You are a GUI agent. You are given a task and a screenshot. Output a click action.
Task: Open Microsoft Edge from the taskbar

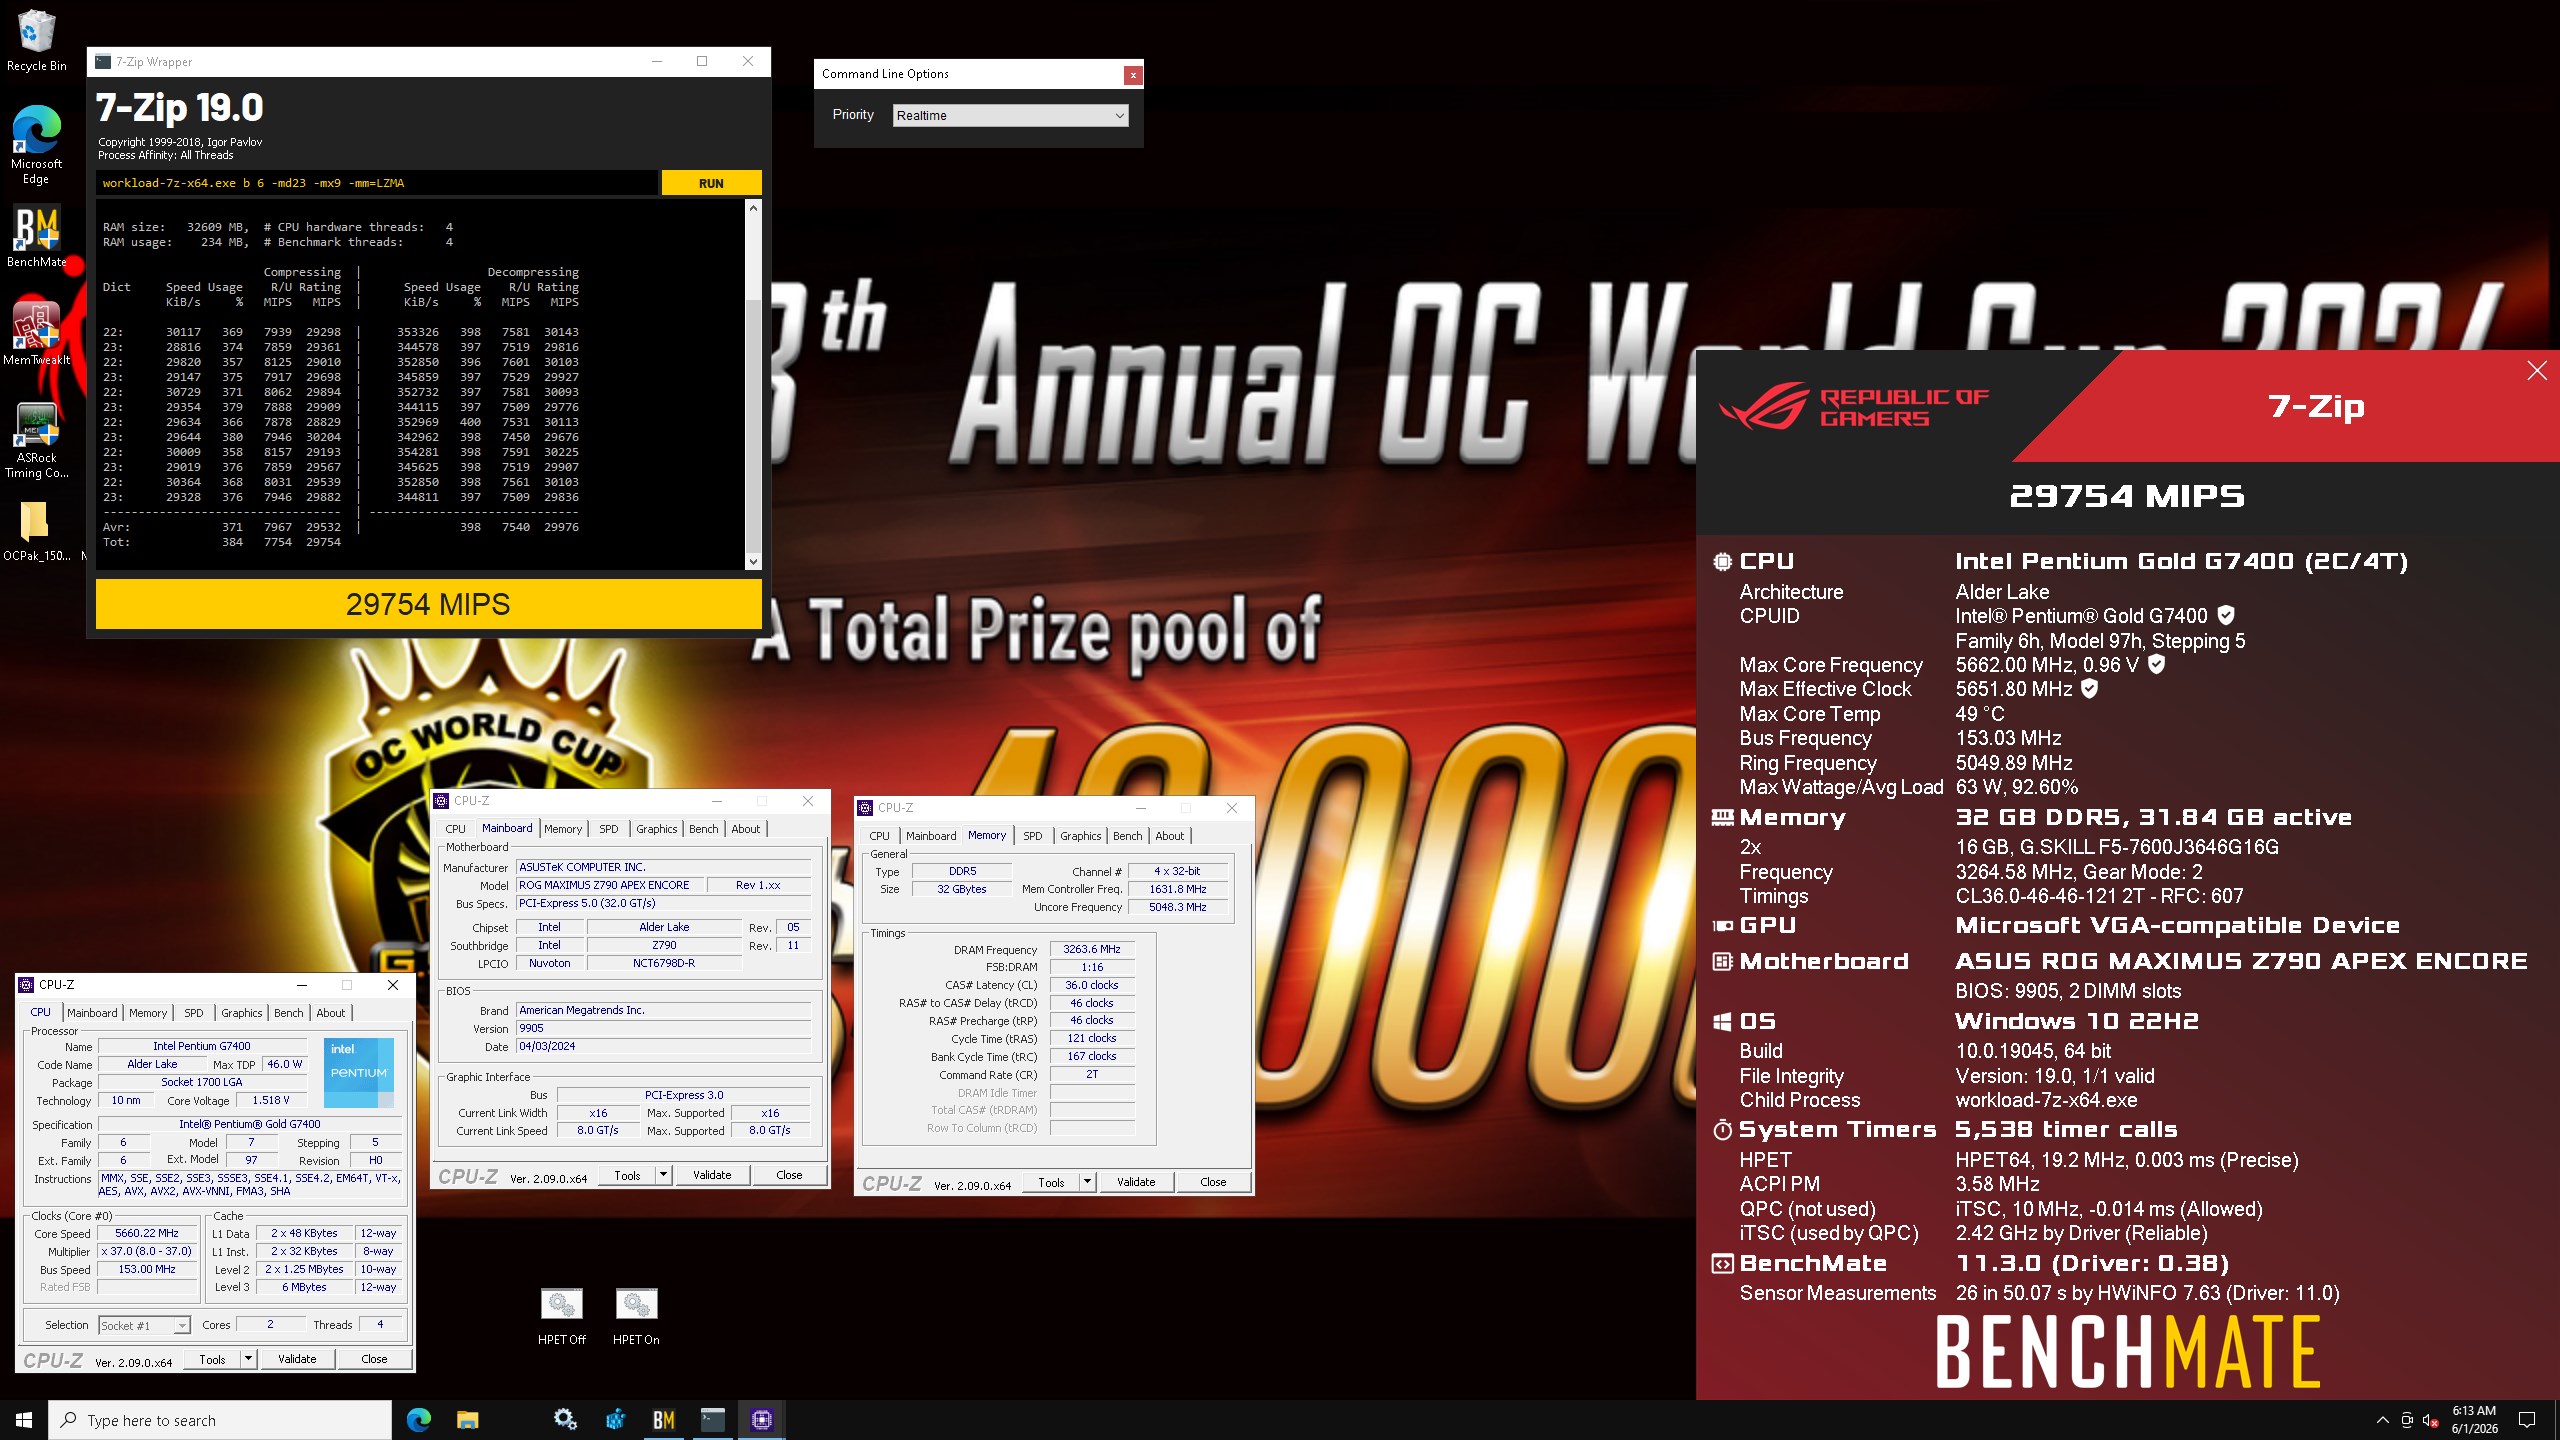(419, 1420)
